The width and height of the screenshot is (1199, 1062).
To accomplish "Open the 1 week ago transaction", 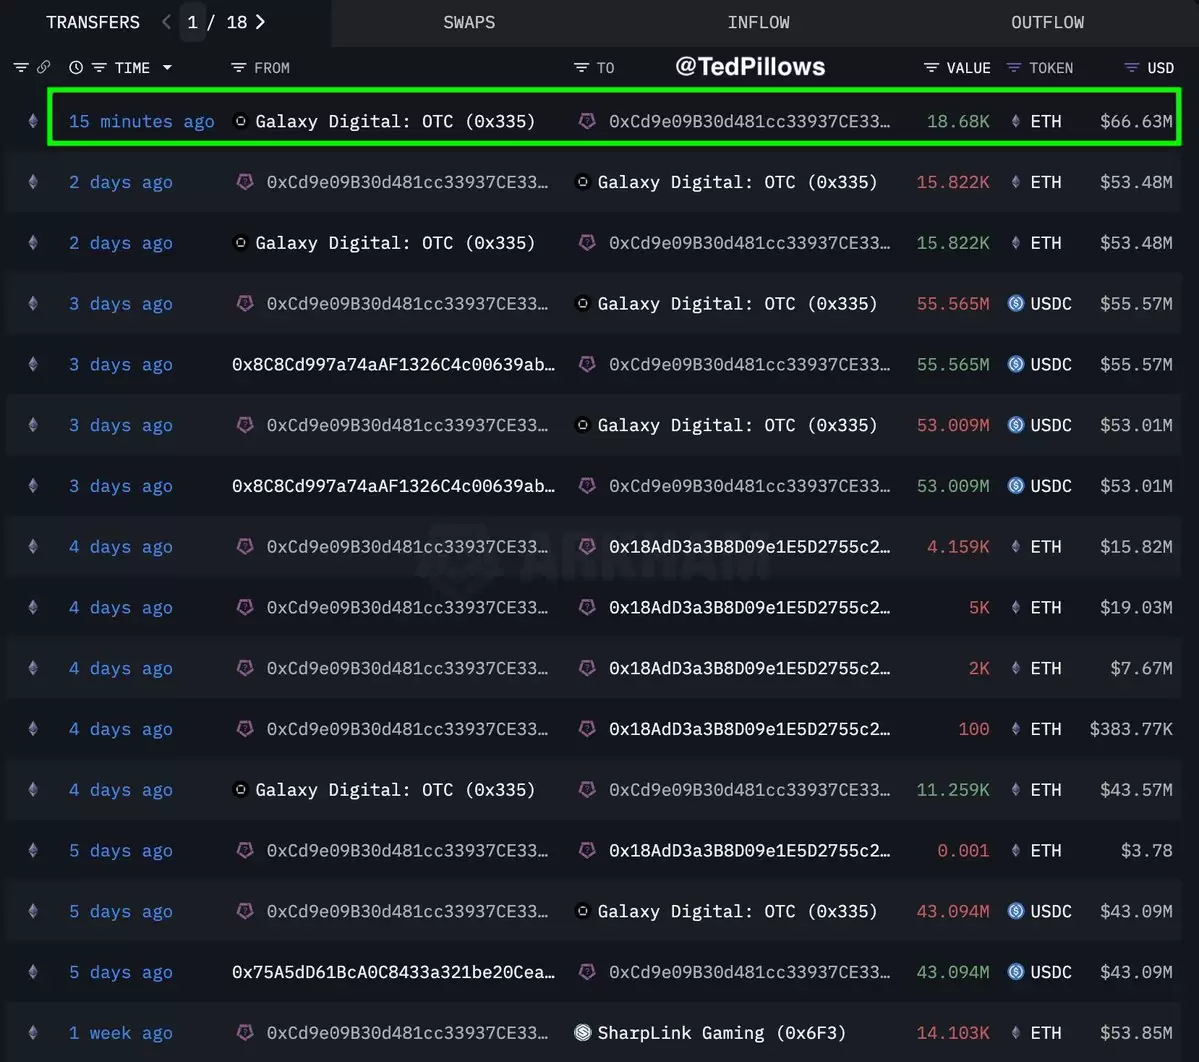I will 121,1033.
